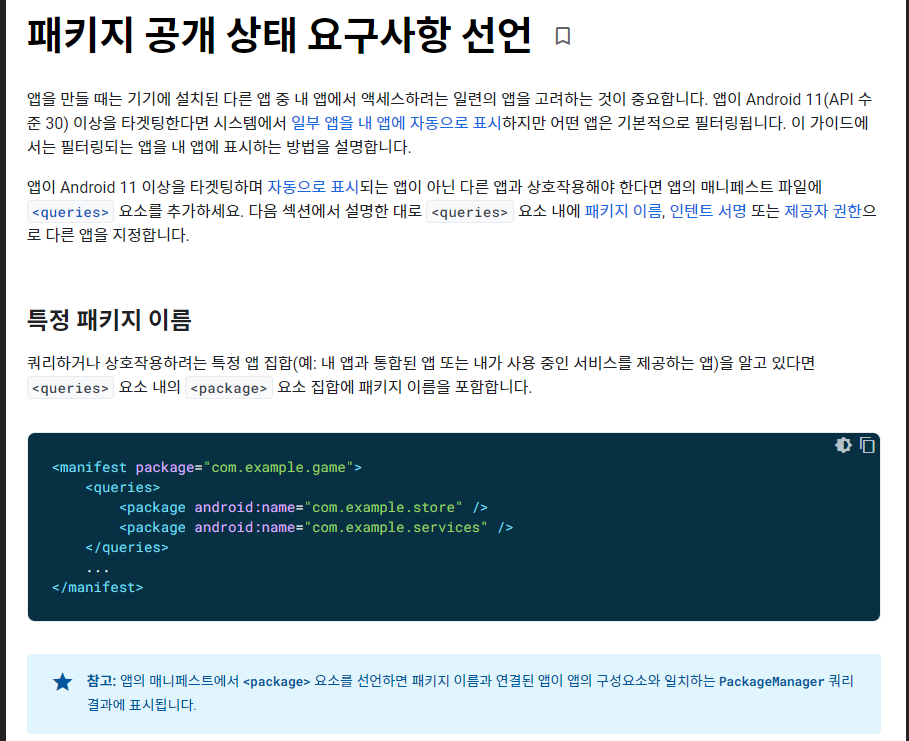
Task: Follow the '패키지 이름' link
Action: 623,210
